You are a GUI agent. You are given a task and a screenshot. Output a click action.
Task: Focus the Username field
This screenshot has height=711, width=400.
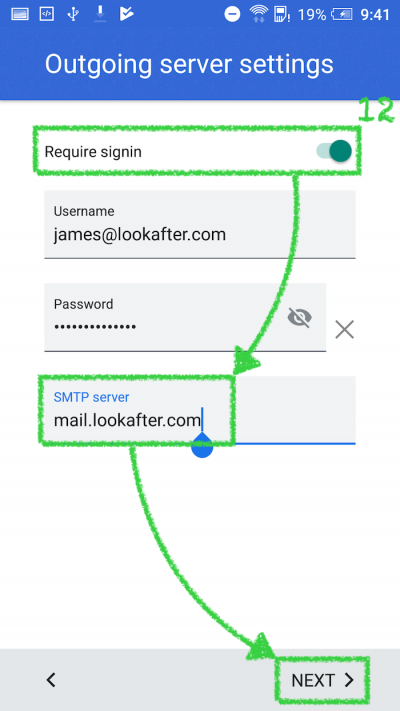(200, 224)
